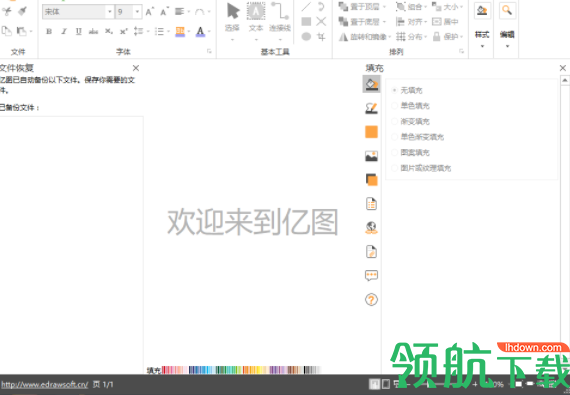The height and width of the screenshot is (395, 570).
Task: Open the attachment document panel icon
Action: click(371, 252)
